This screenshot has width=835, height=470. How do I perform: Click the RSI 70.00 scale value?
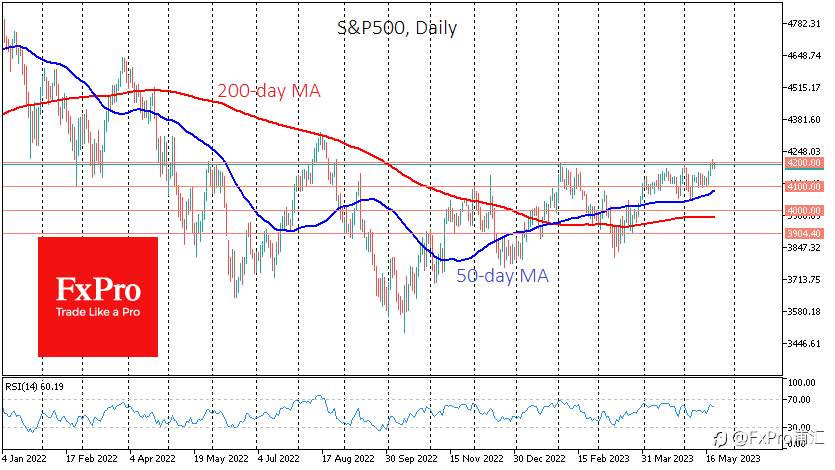(800, 400)
